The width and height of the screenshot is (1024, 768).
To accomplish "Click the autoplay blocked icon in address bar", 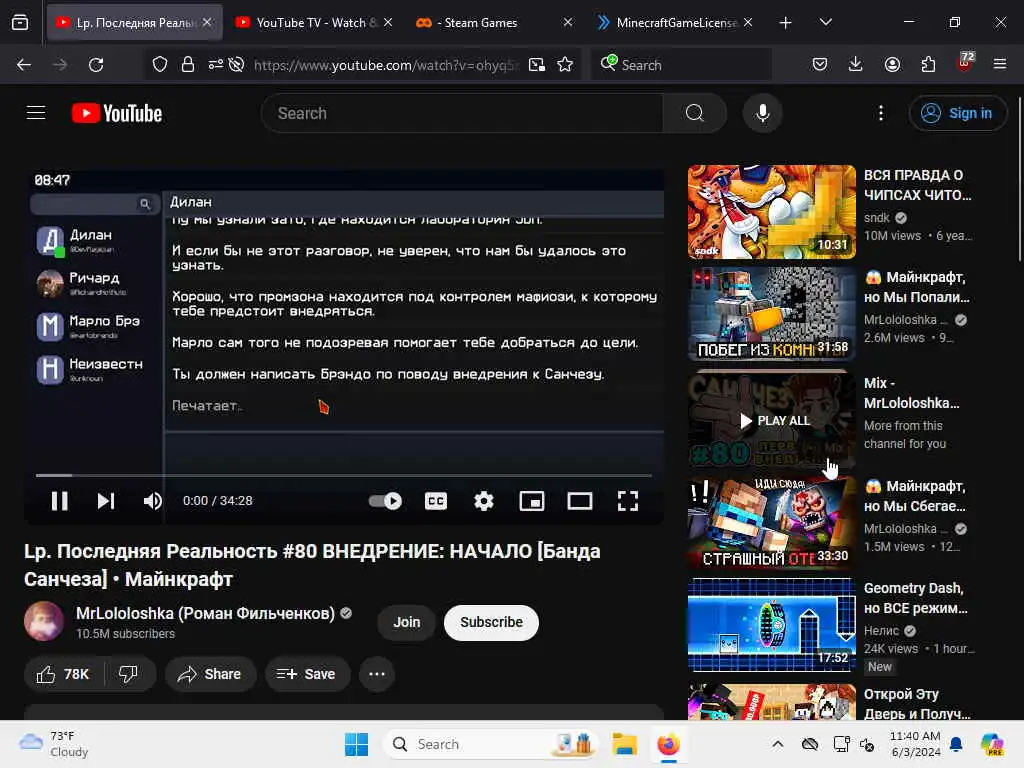I will tap(236, 65).
